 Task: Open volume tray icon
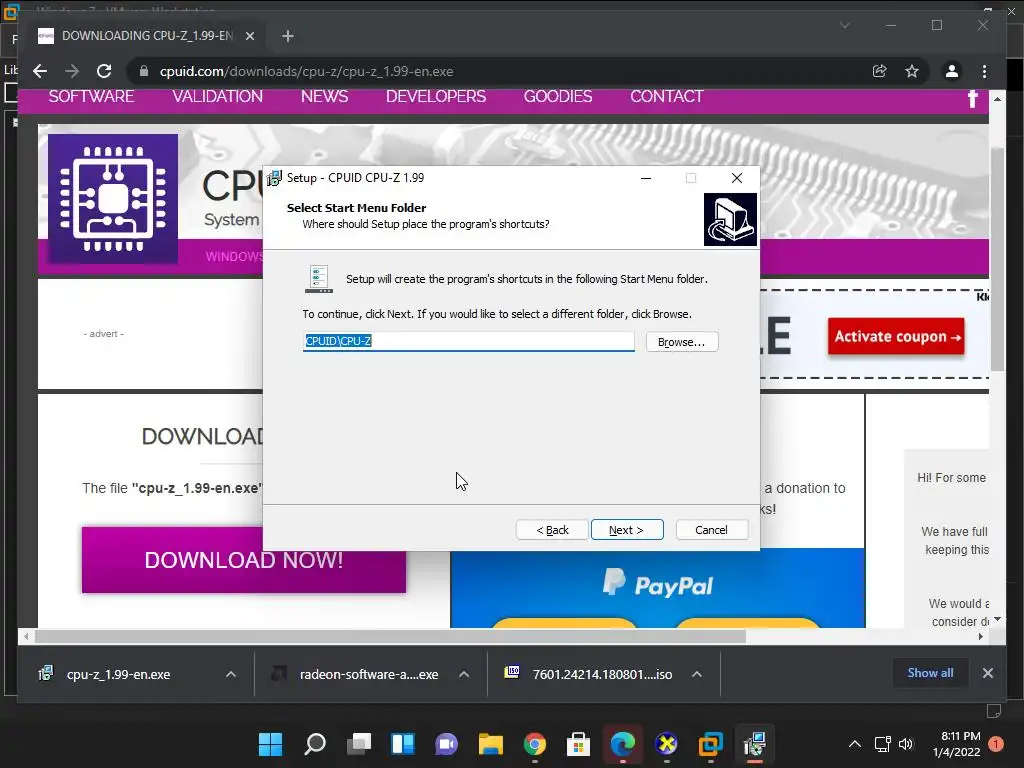906,744
